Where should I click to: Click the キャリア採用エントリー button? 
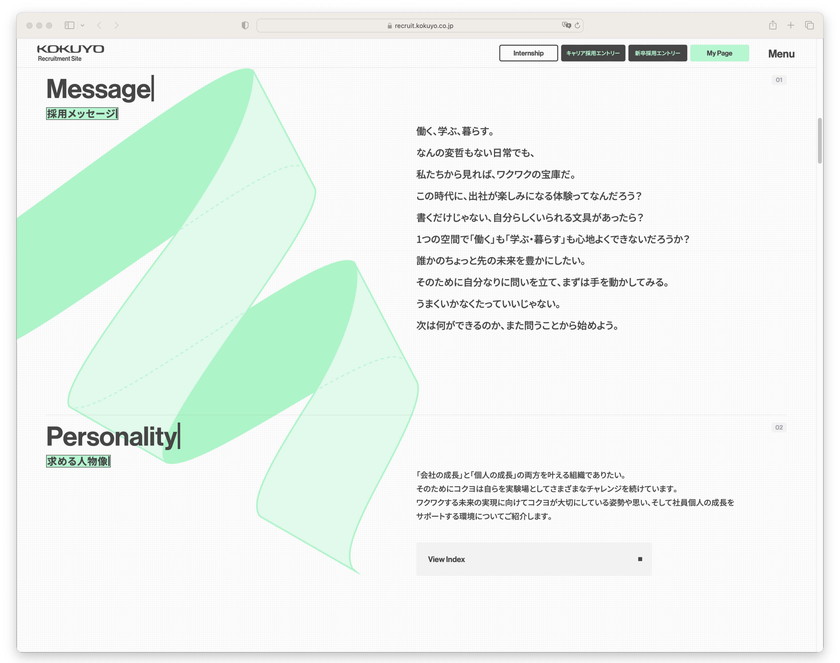point(593,53)
